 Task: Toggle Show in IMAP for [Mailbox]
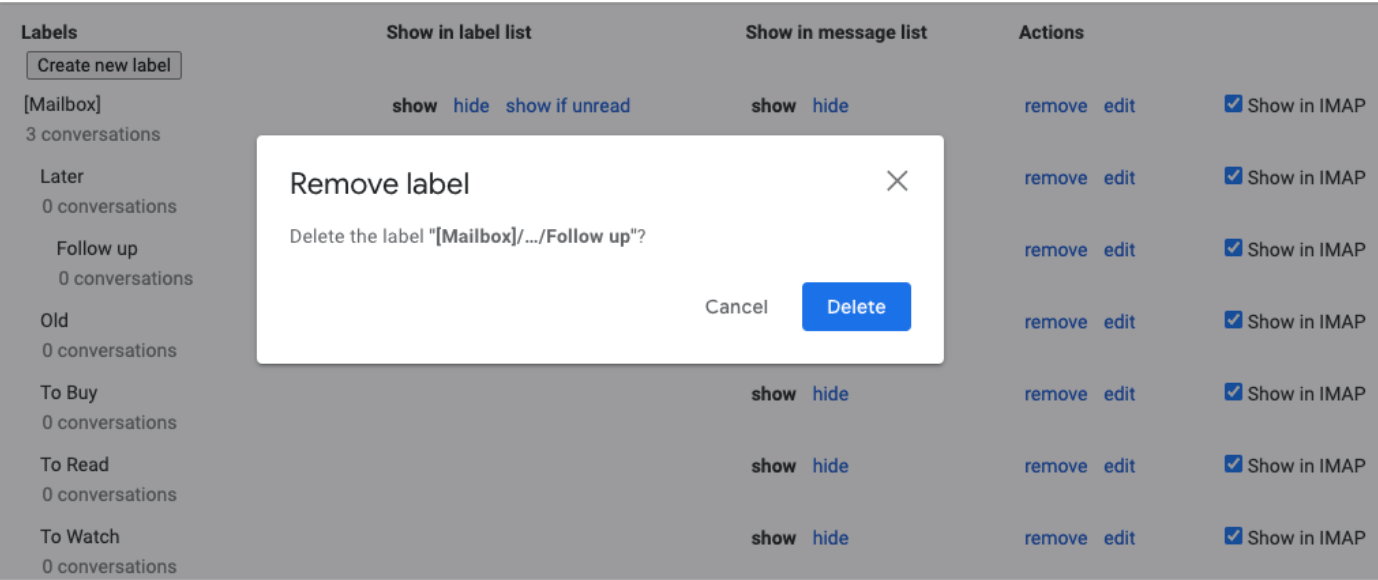[1234, 104]
